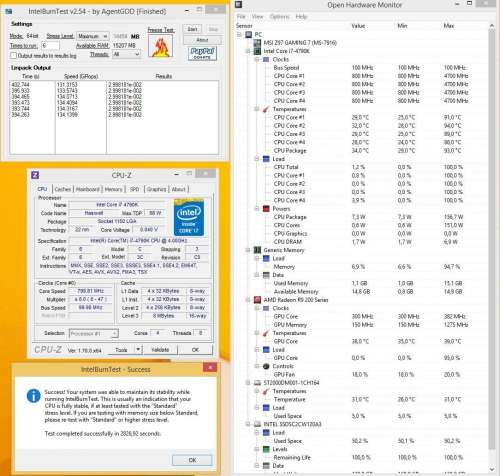This screenshot has height=476, width=500.
Task: Click the AMD Radeon R9 200 Series icon
Action: coord(257,300)
